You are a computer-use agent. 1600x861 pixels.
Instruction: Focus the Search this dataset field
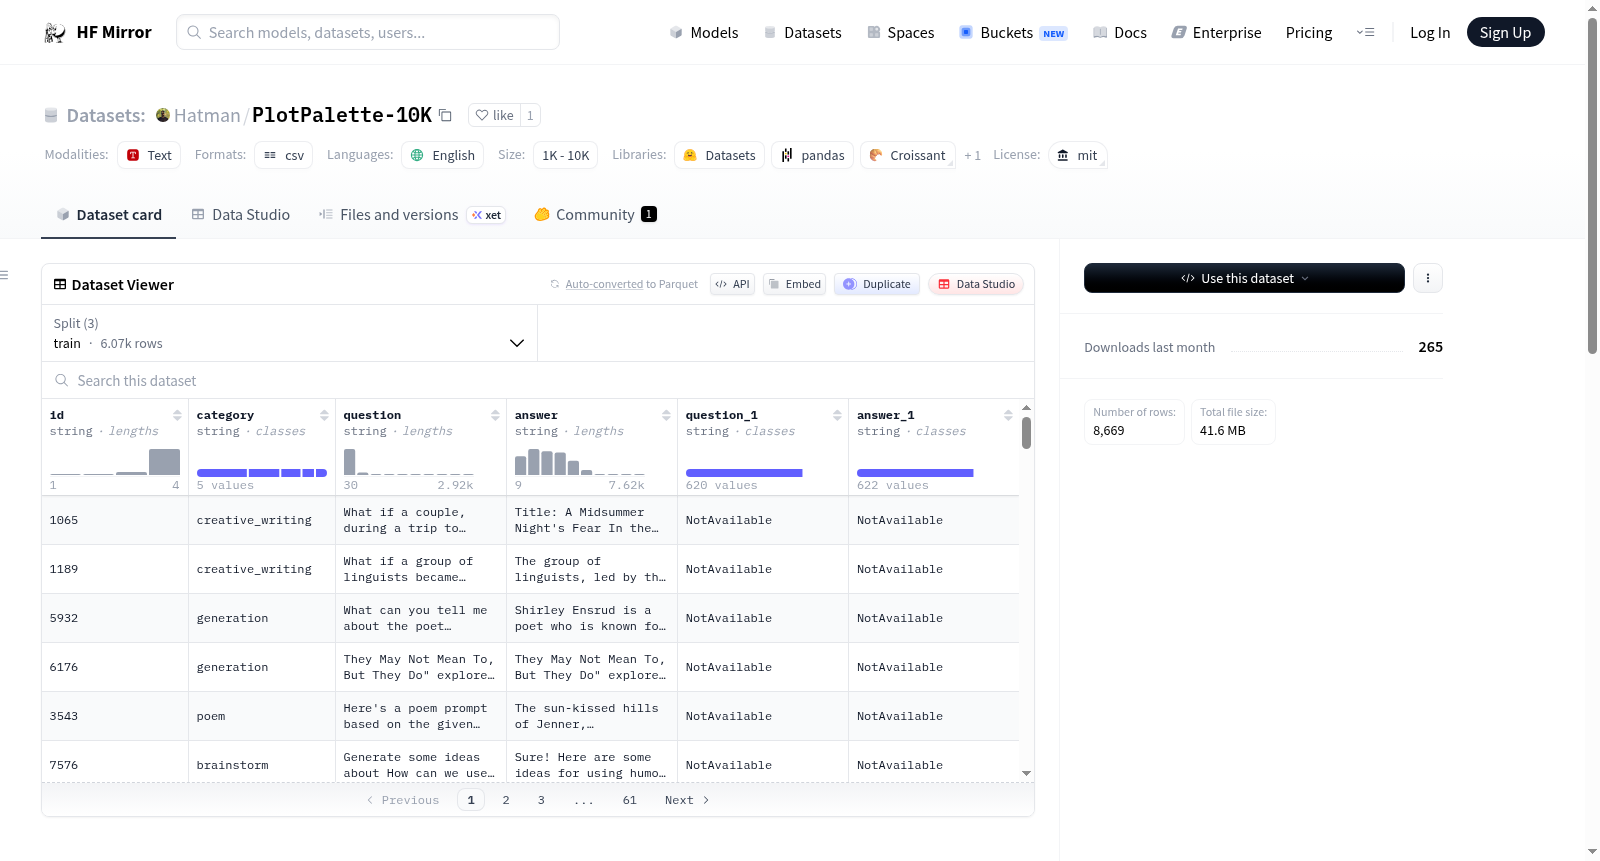click(x=538, y=381)
